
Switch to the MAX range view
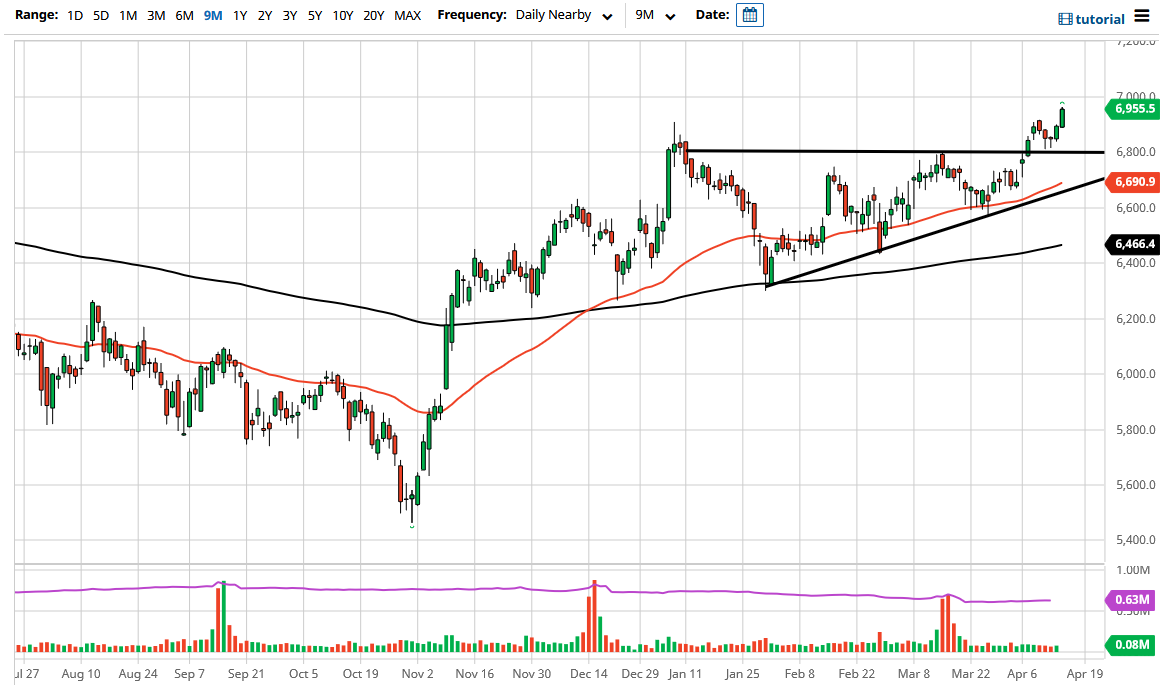click(x=407, y=15)
